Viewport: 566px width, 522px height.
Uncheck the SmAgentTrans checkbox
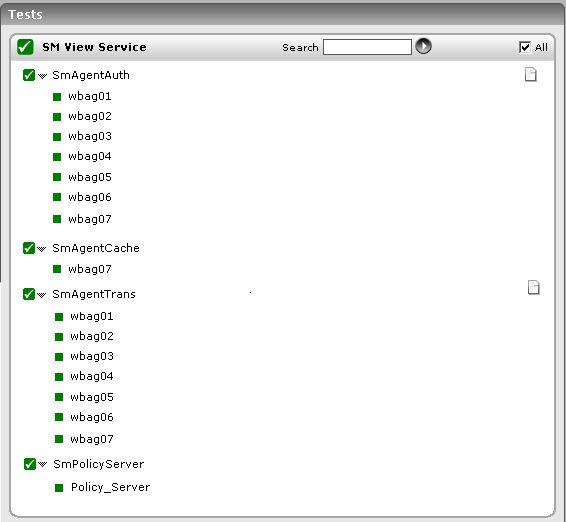pos(29,294)
